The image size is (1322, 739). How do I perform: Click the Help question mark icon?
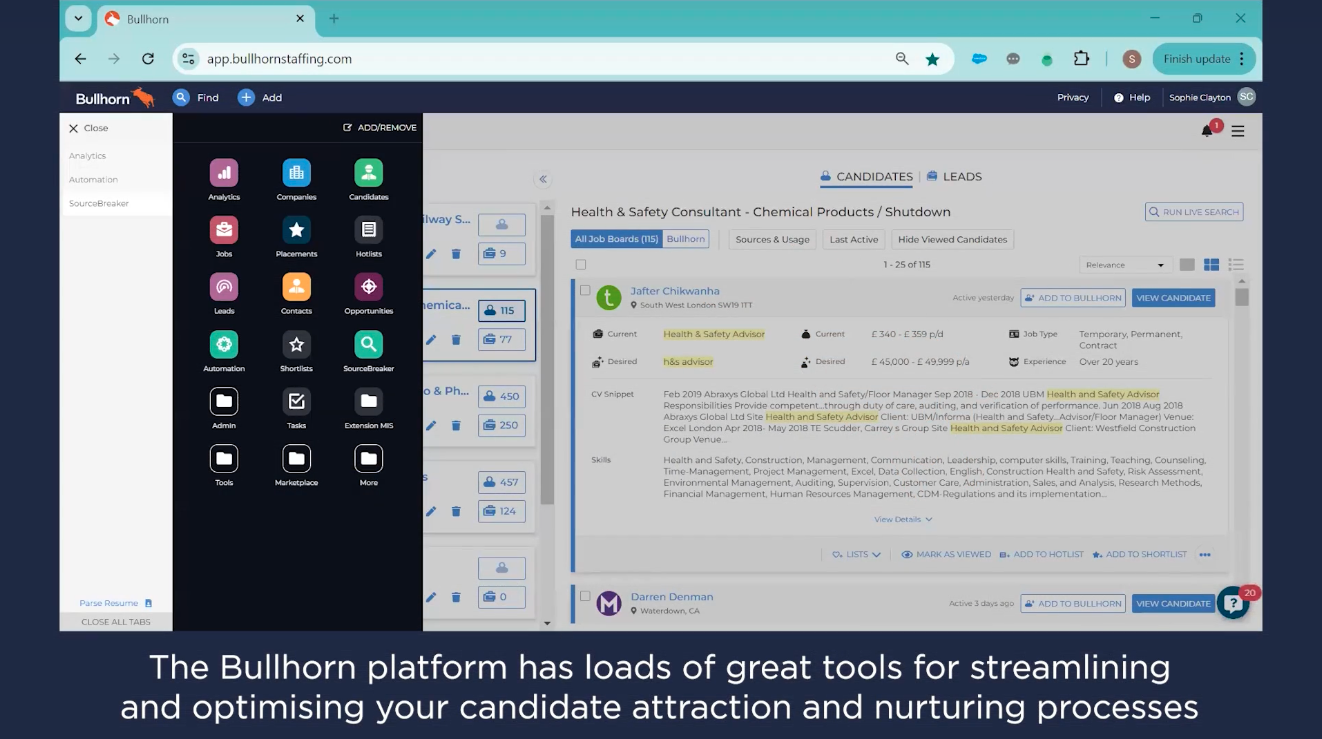[1119, 98]
